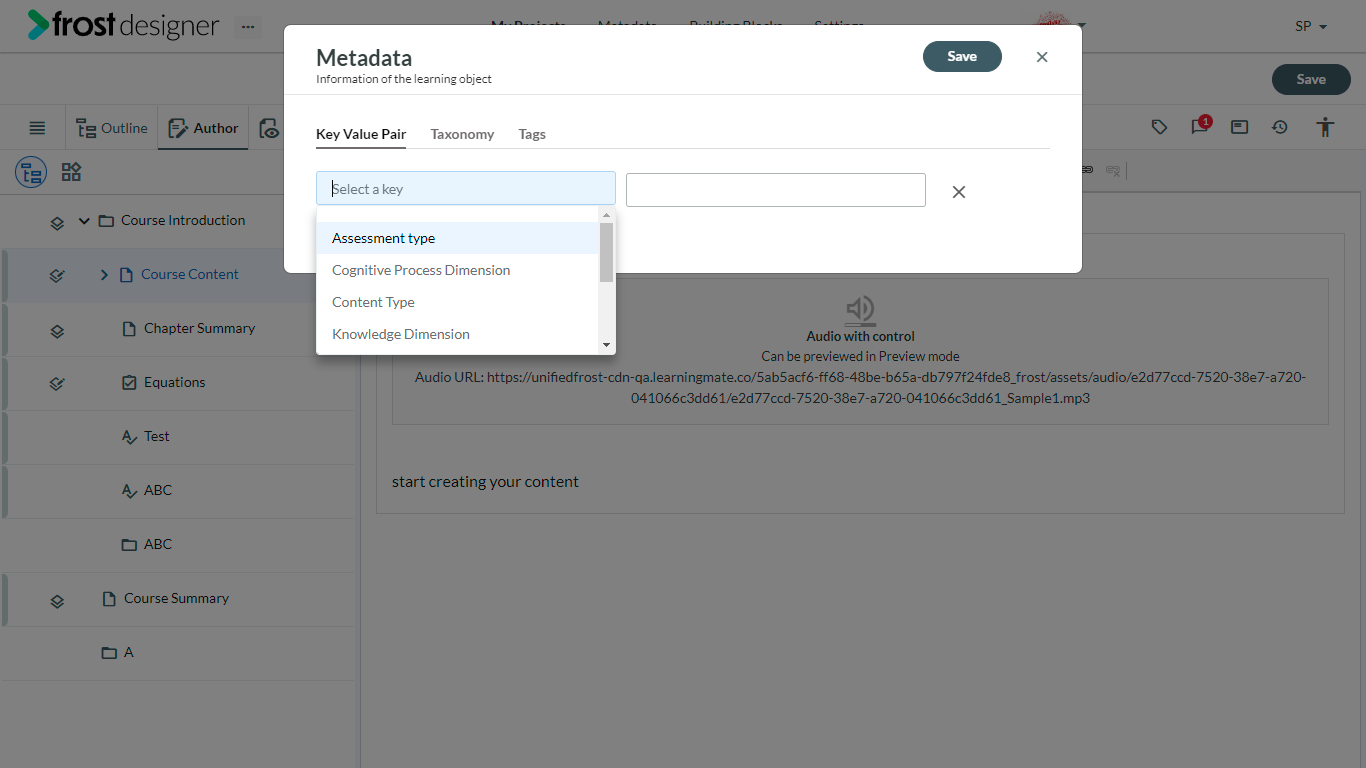Switch to the Taxonomy tab
The image size is (1366, 768).
(462, 134)
